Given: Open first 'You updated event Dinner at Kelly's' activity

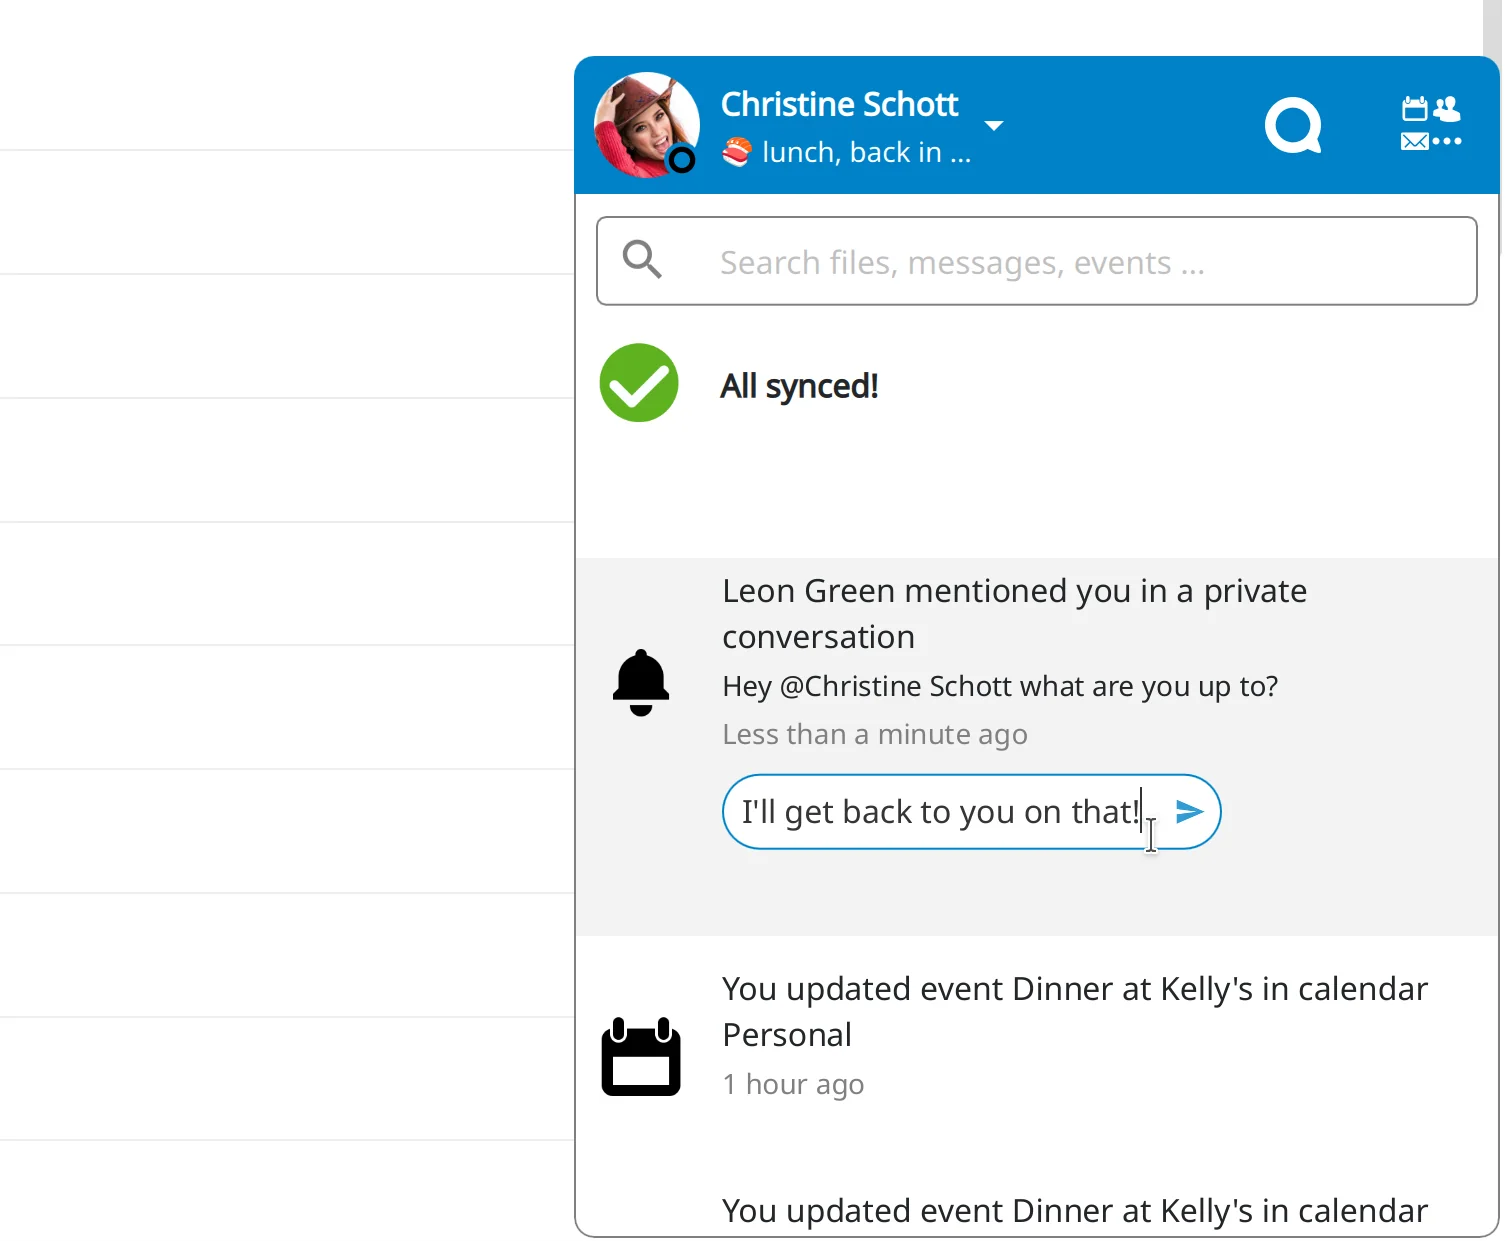Looking at the screenshot, I should [x=1075, y=1011].
